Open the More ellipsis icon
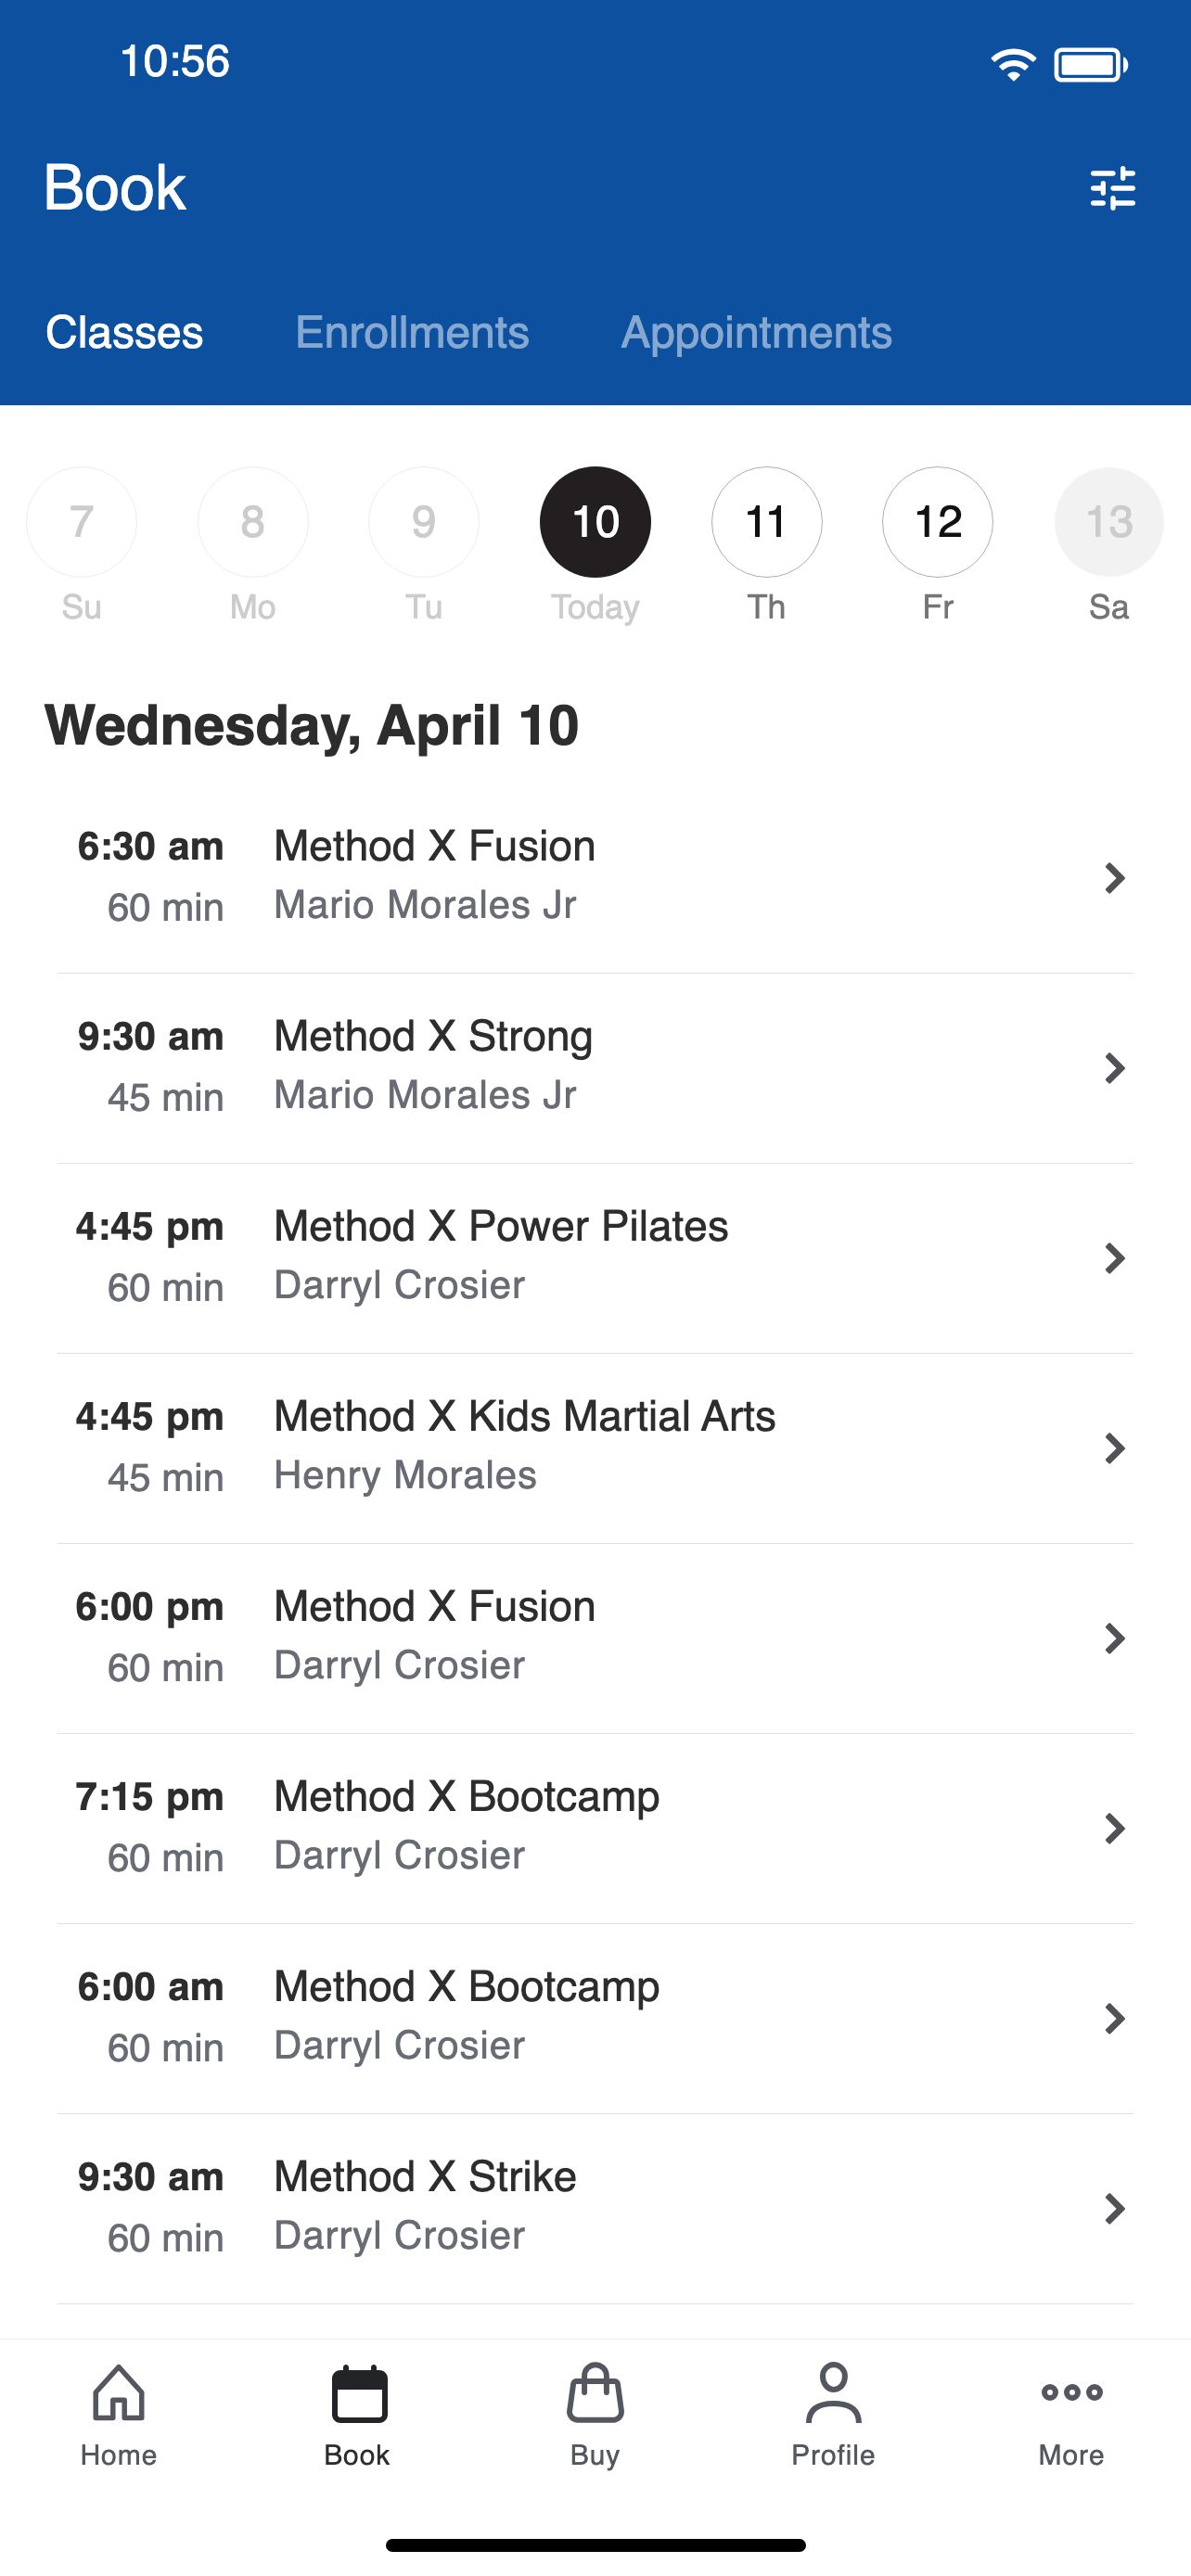This screenshot has width=1191, height=2576. pos(1071,2392)
